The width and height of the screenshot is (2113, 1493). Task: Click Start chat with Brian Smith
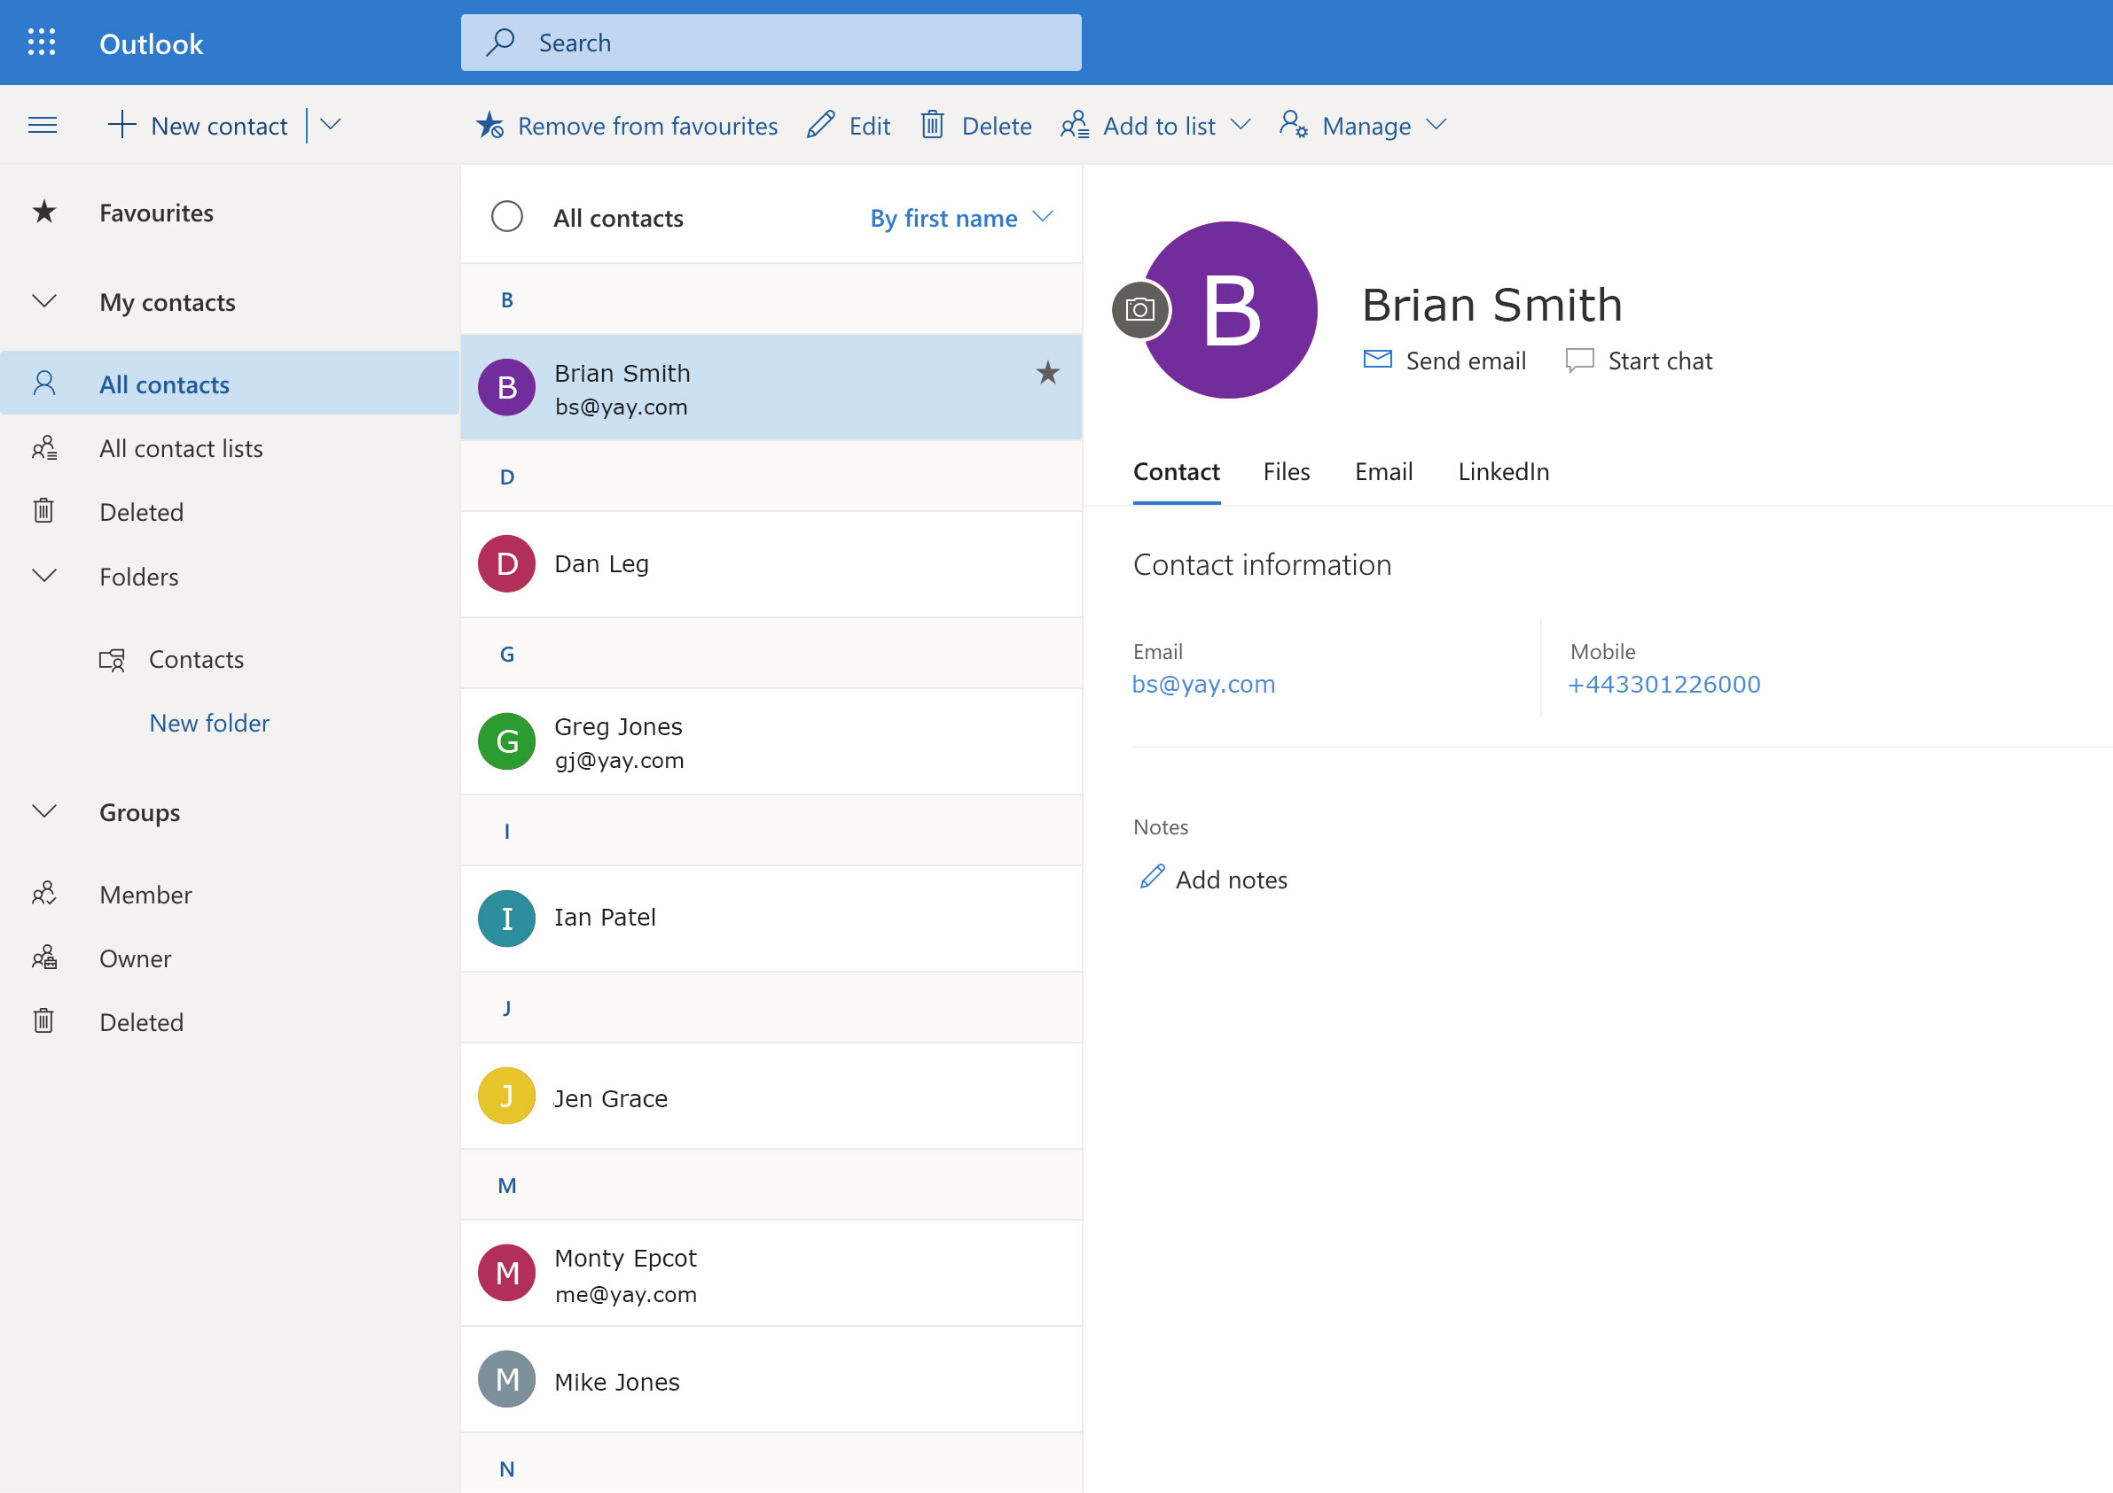click(1638, 360)
